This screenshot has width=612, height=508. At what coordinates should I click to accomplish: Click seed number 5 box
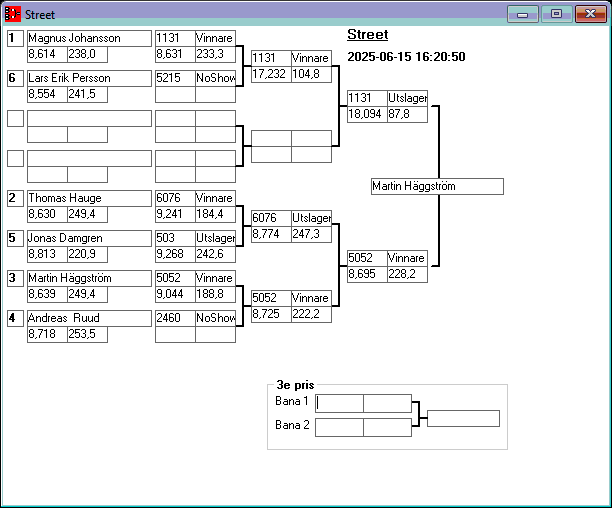point(15,238)
